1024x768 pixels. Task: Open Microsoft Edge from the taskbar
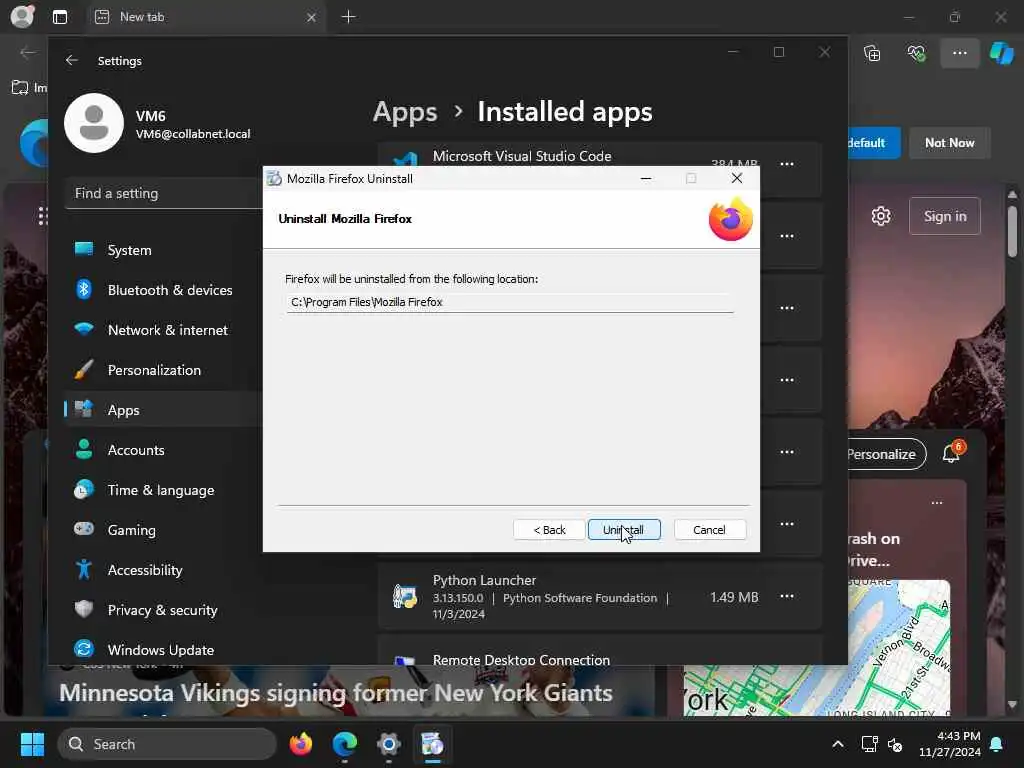tap(345, 744)
